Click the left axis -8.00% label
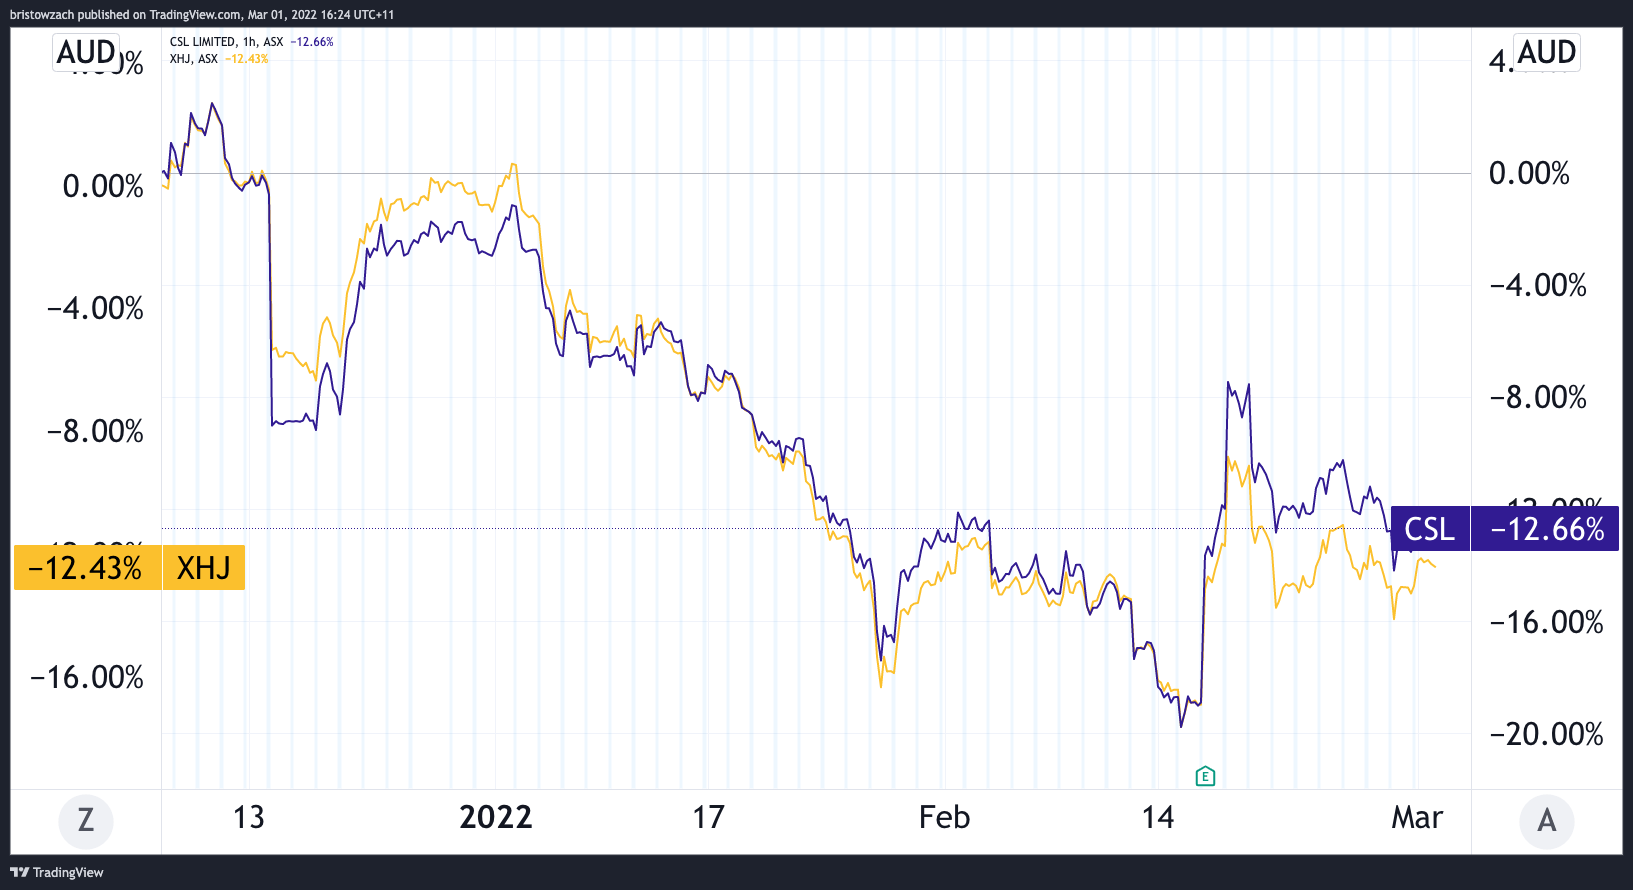The image size is (1633, 890). (x=95, y=431)
